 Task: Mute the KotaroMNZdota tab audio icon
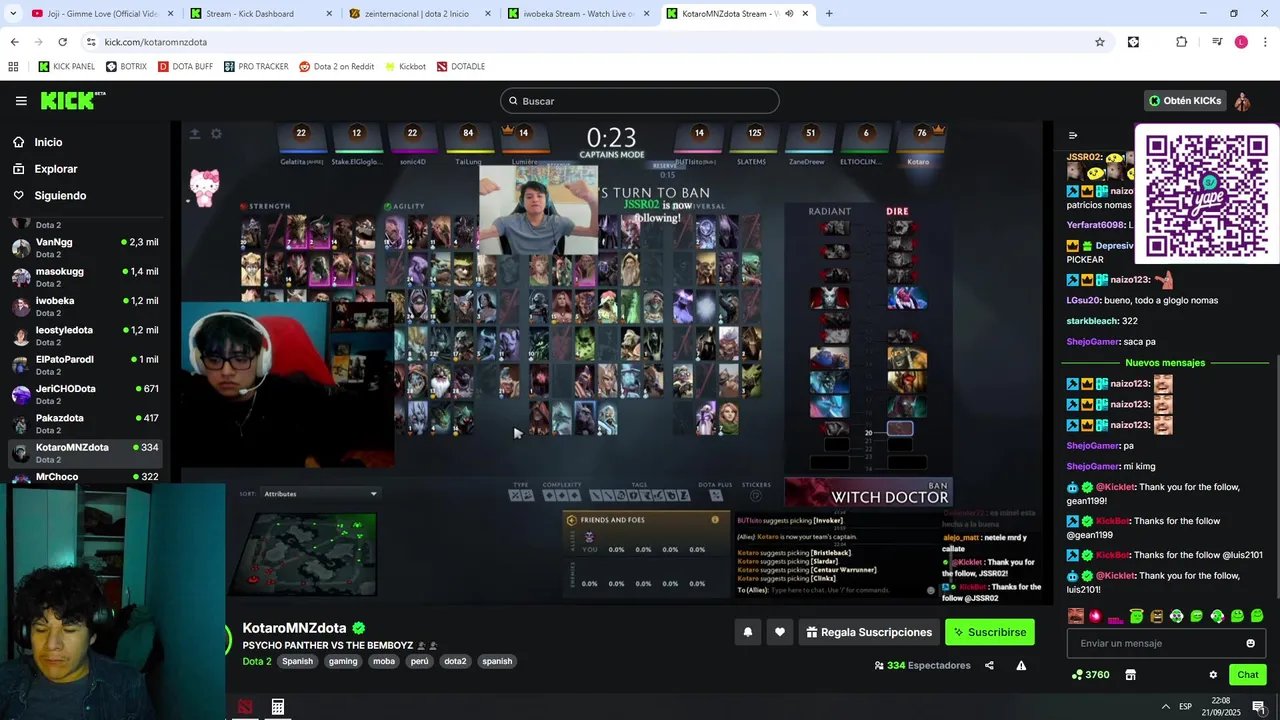pyautogui.click(x=789, y=14)
